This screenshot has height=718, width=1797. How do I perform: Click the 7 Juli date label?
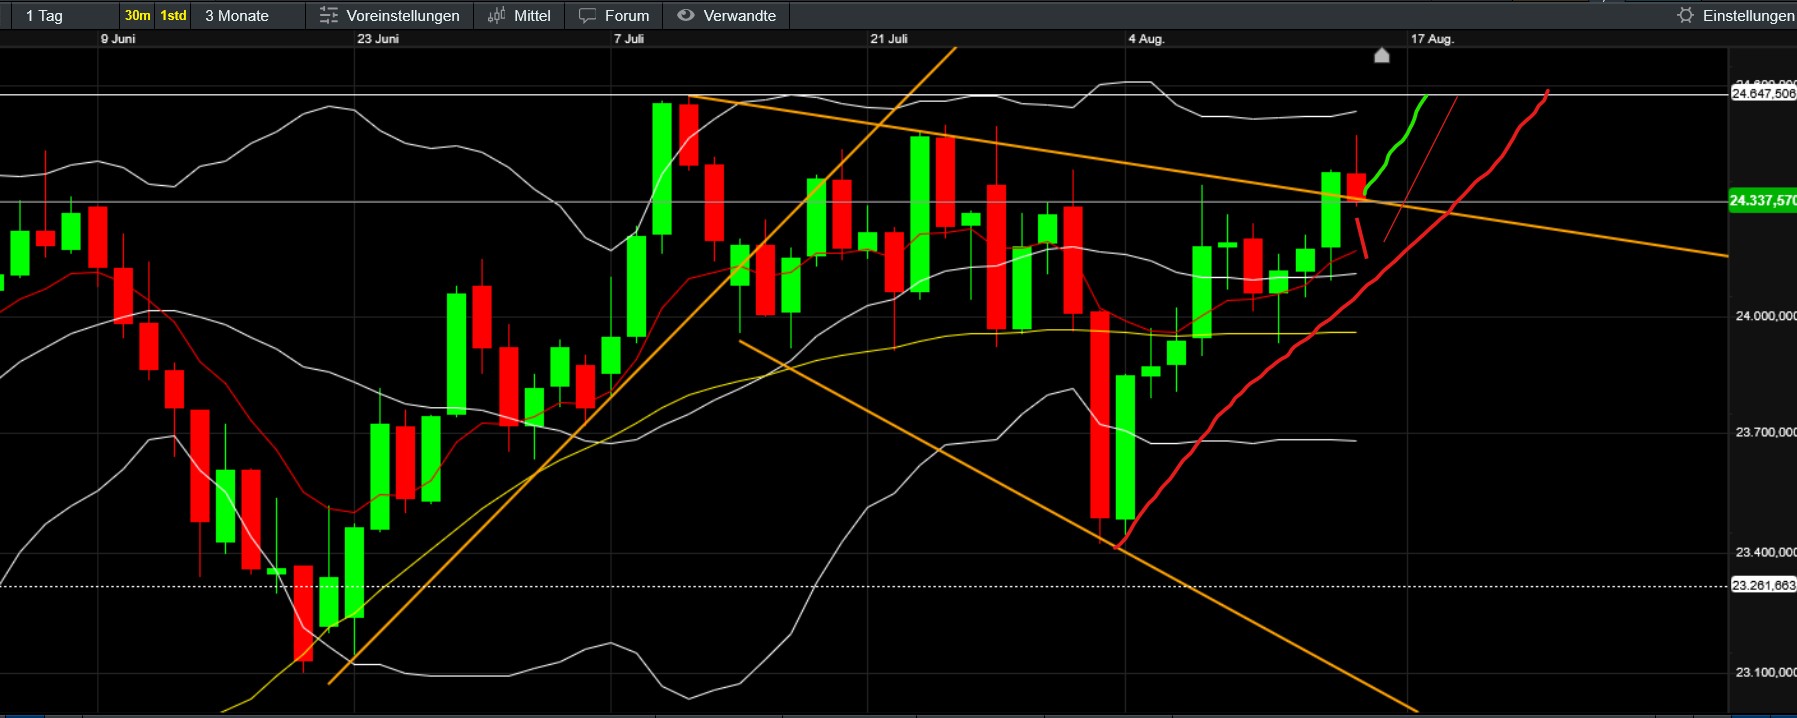coord(629,39)
